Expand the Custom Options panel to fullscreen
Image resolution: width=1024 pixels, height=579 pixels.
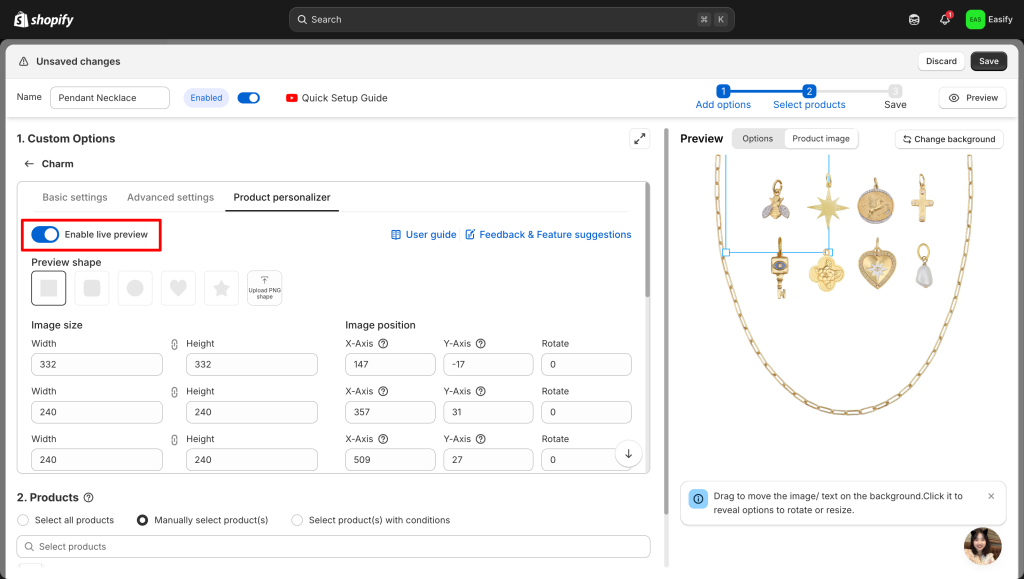639,139
